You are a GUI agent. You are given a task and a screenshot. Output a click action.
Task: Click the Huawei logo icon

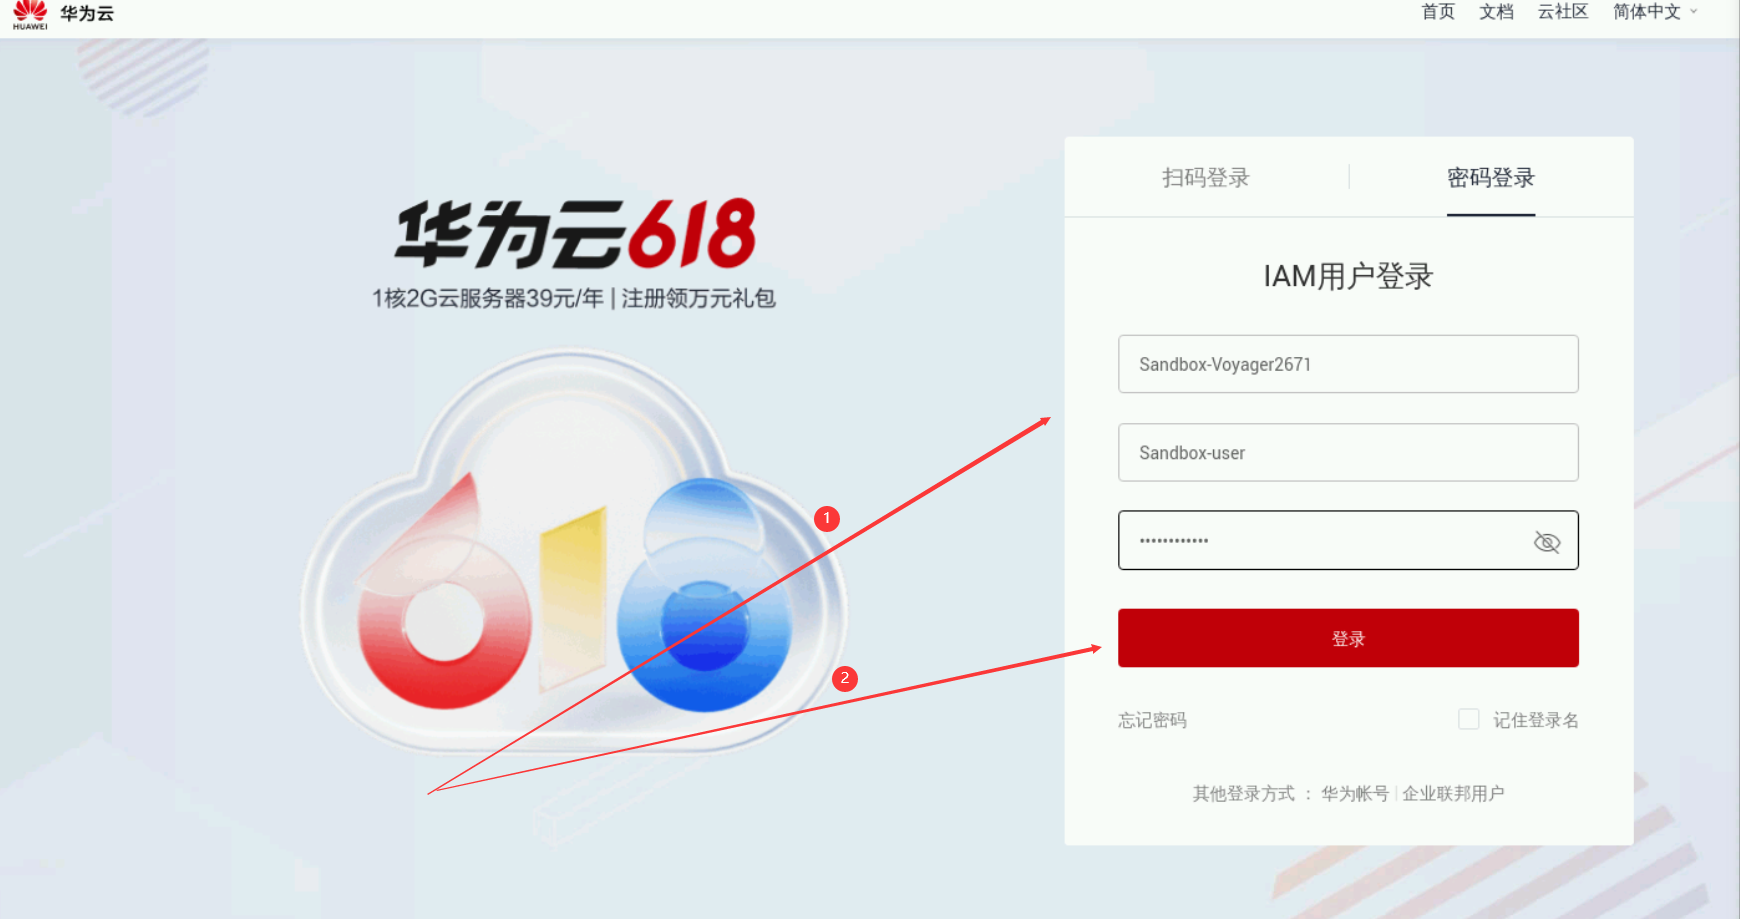[30, 15]
